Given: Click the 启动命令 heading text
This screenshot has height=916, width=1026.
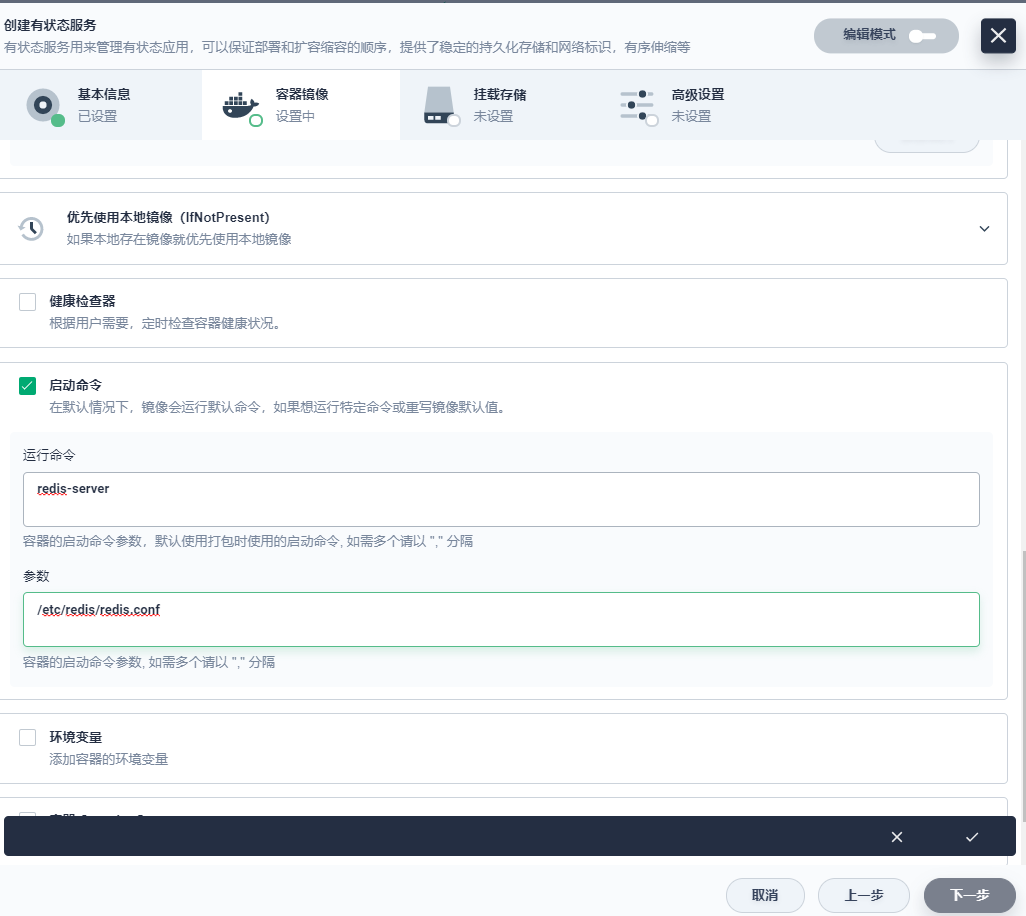Looking at the screenshot, I should click(76, 385).
